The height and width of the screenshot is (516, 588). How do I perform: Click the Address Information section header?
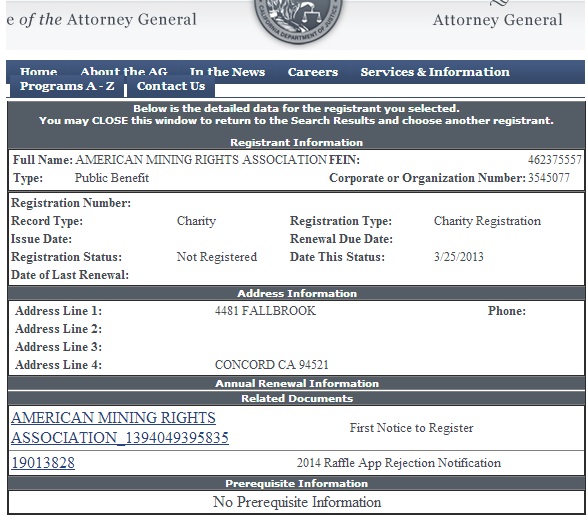(x=297, y=293)
